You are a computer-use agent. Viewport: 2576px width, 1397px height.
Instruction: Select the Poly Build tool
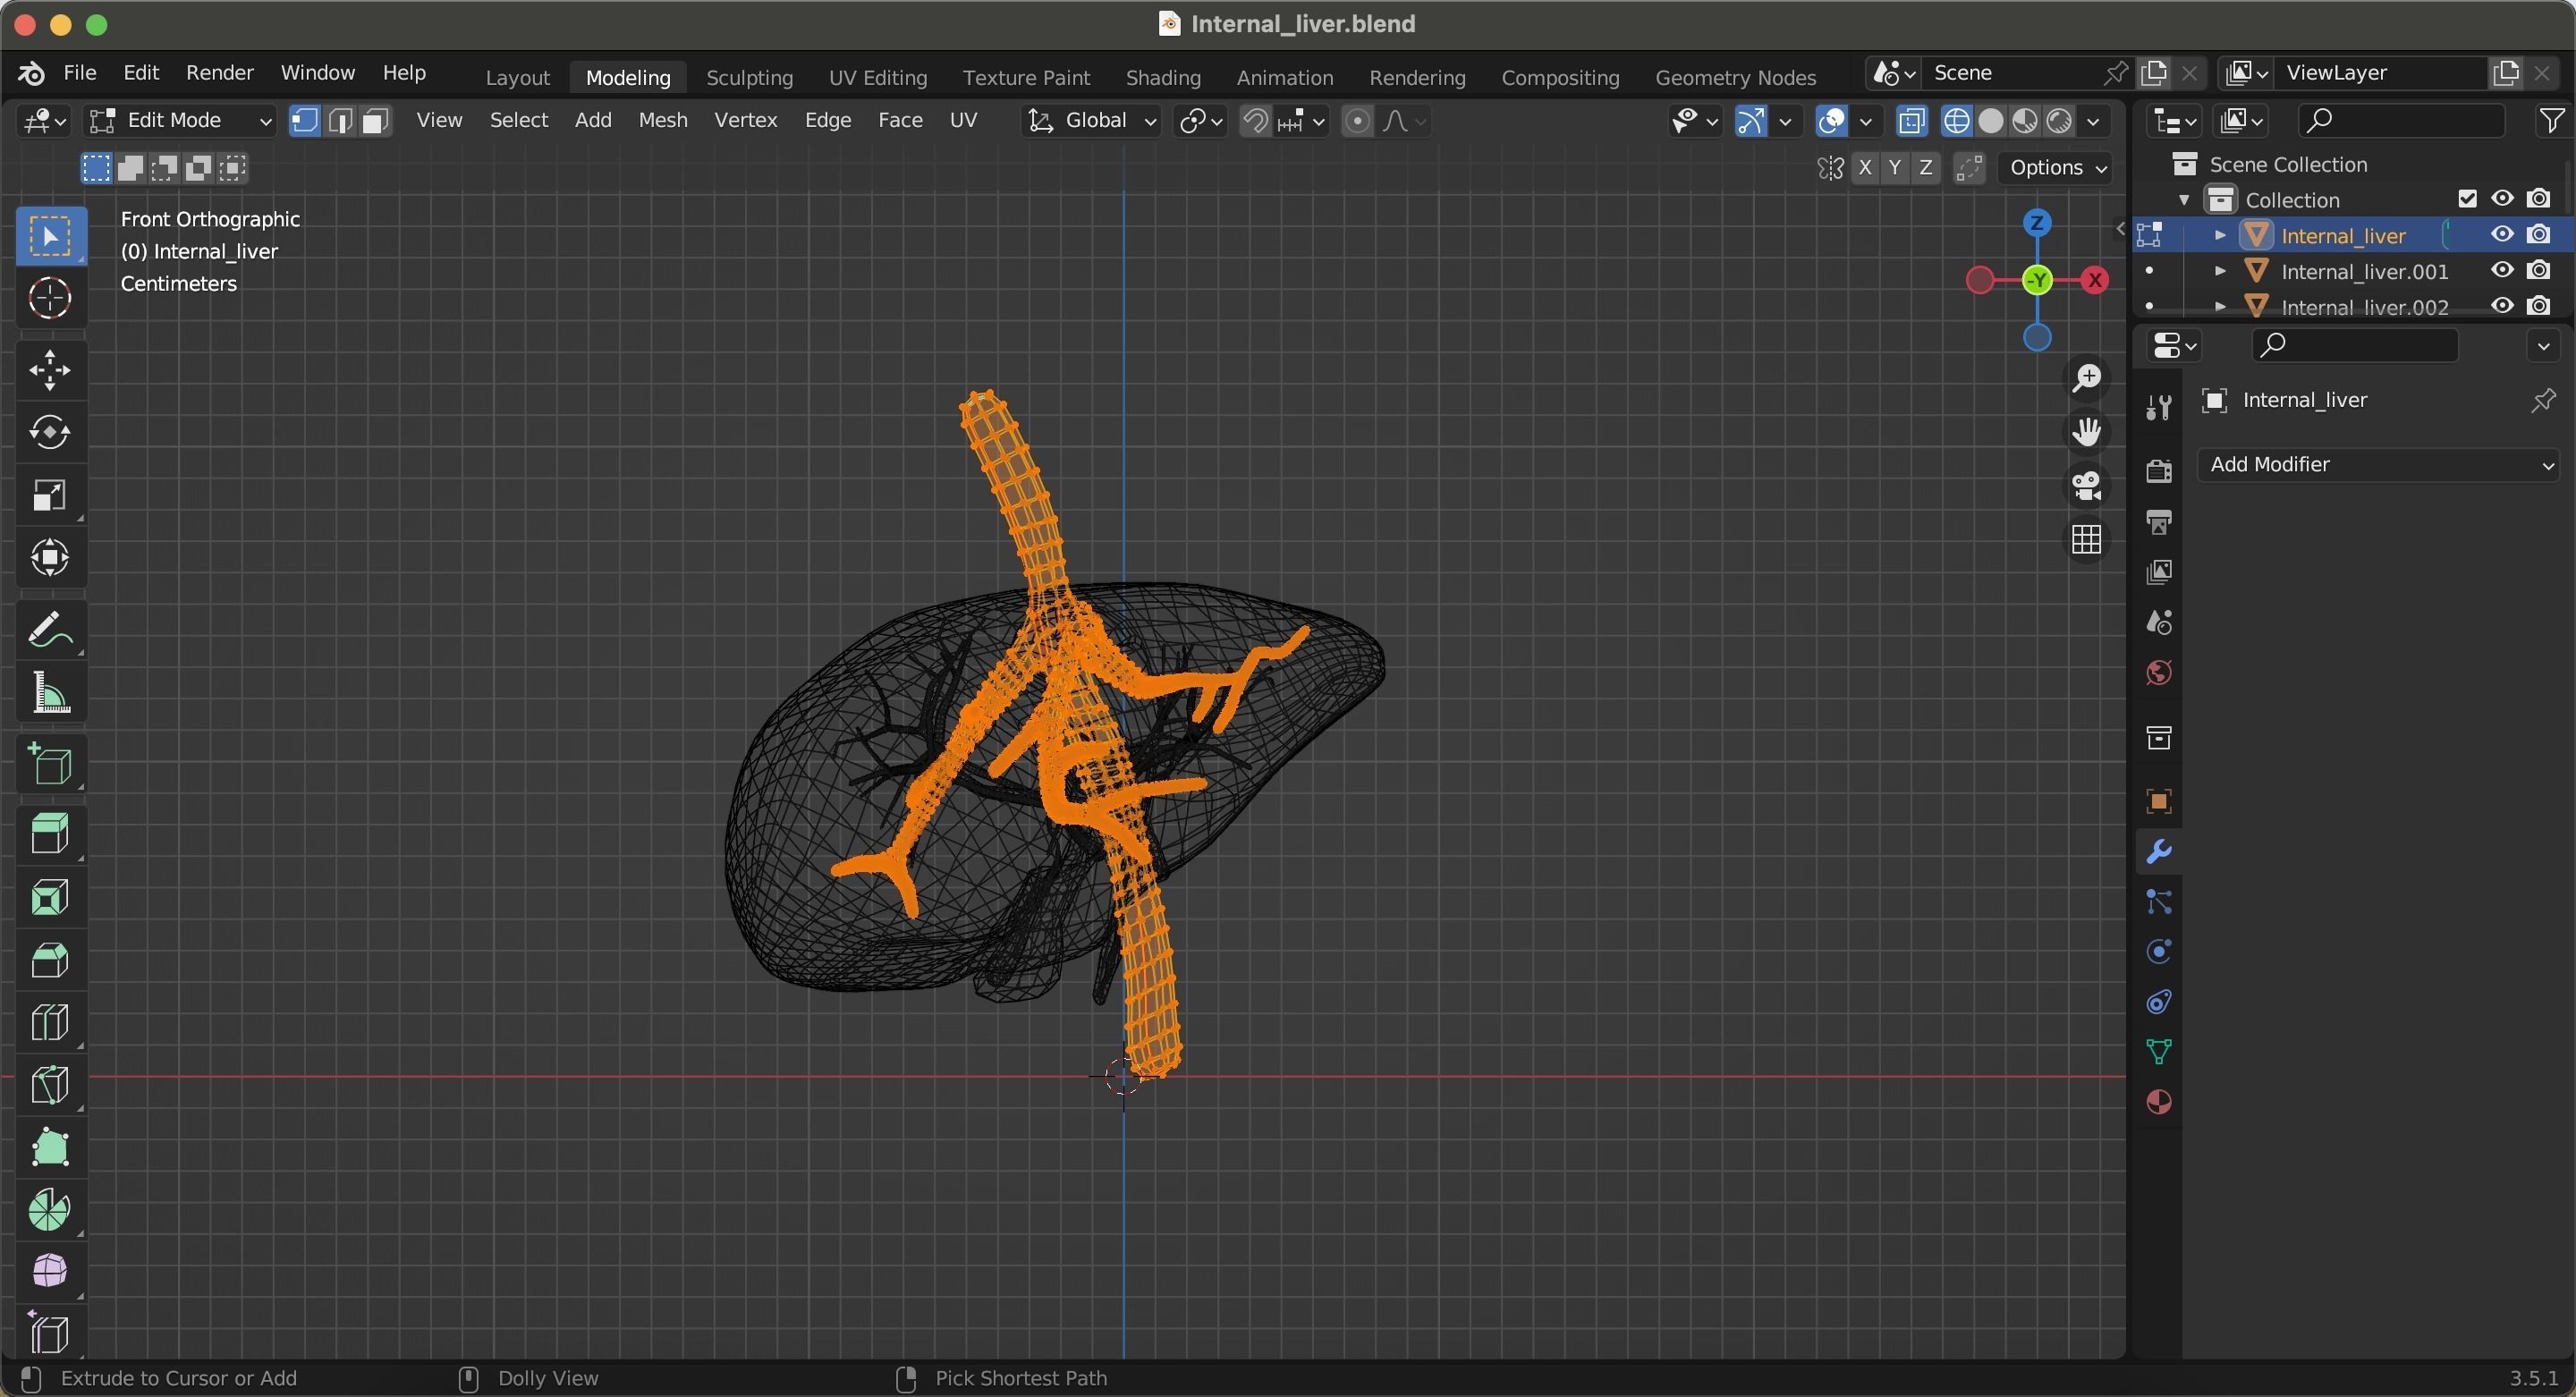[50, 1147]
